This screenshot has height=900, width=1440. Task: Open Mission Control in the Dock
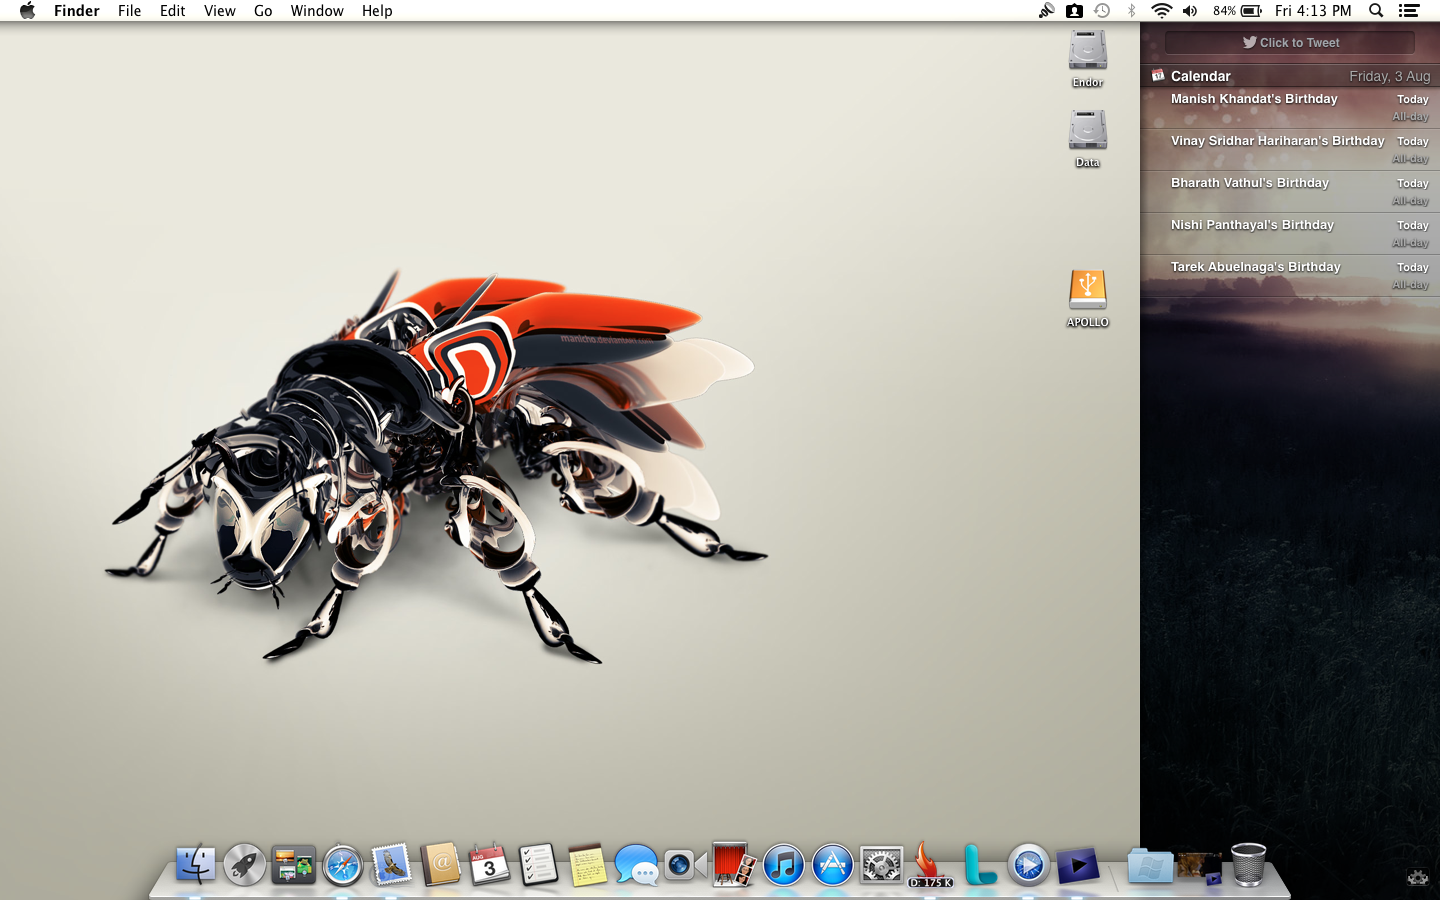pos(294,865)
